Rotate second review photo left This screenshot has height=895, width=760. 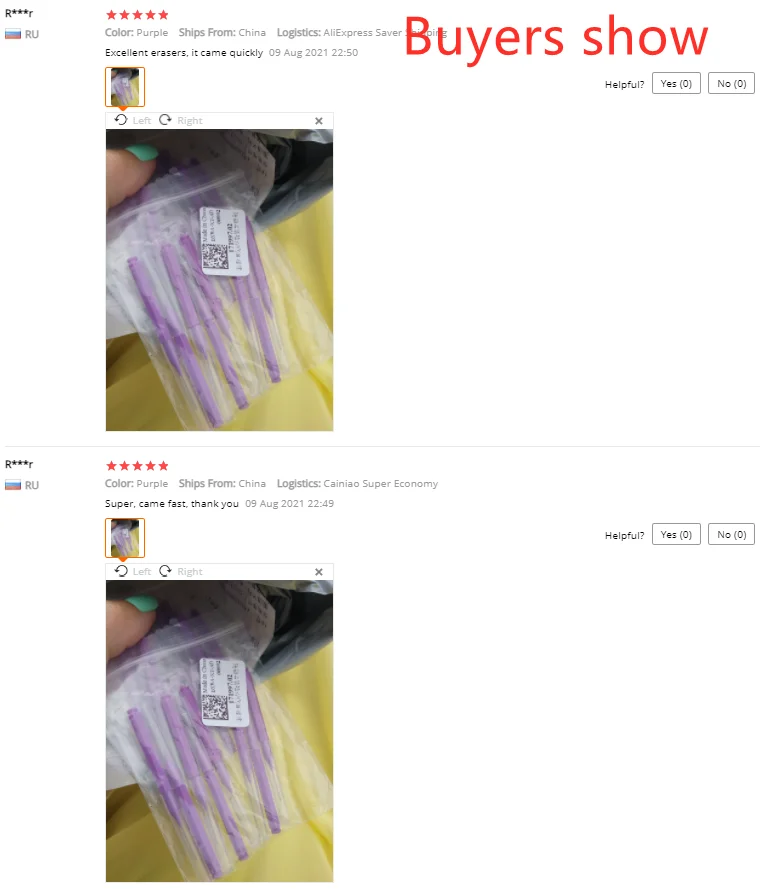[x=132, y=571]
